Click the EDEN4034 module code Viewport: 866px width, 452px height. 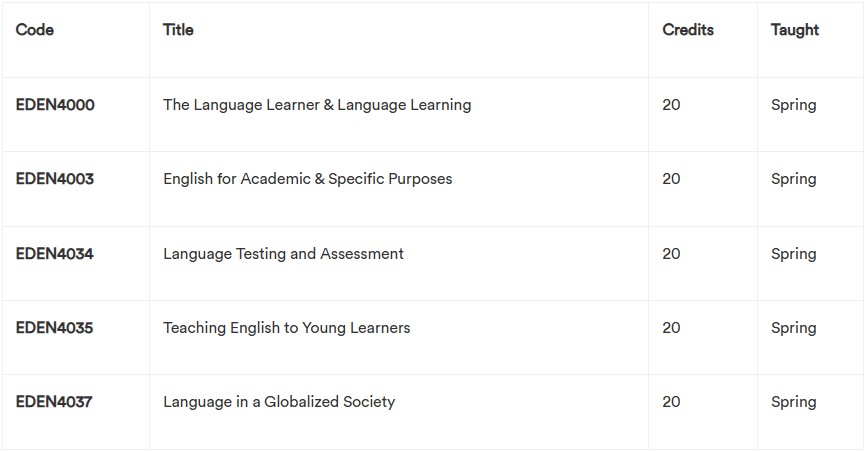pyautogui.click(x=55, y=254)
